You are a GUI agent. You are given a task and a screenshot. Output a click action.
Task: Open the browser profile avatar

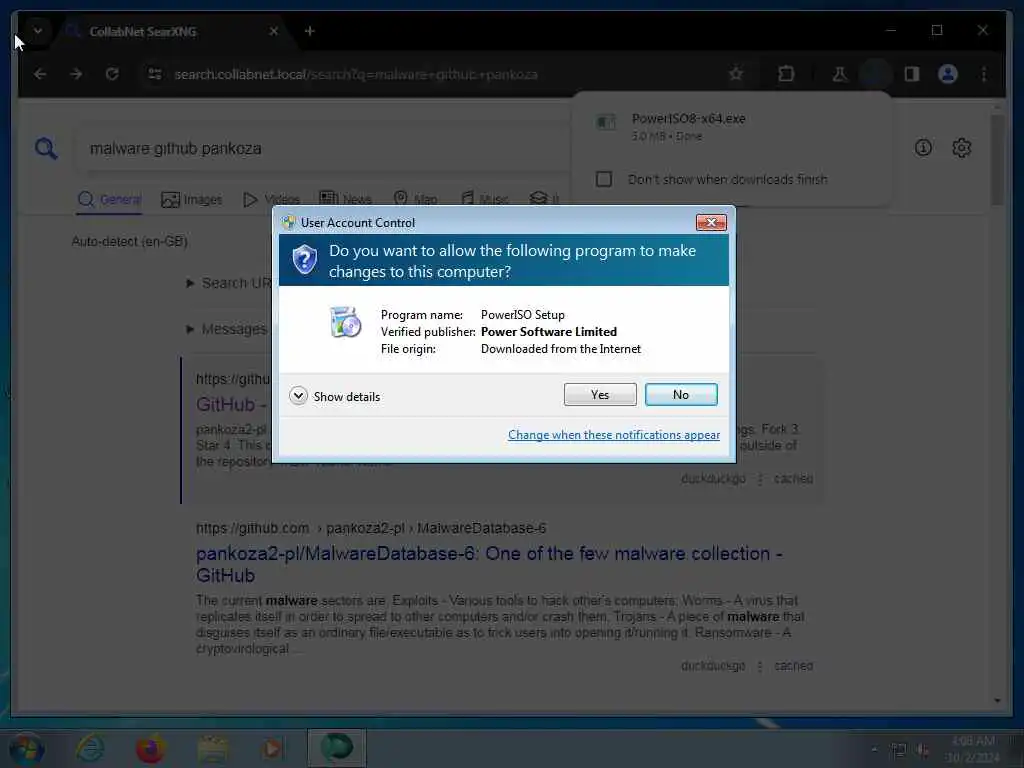point(948,74)
